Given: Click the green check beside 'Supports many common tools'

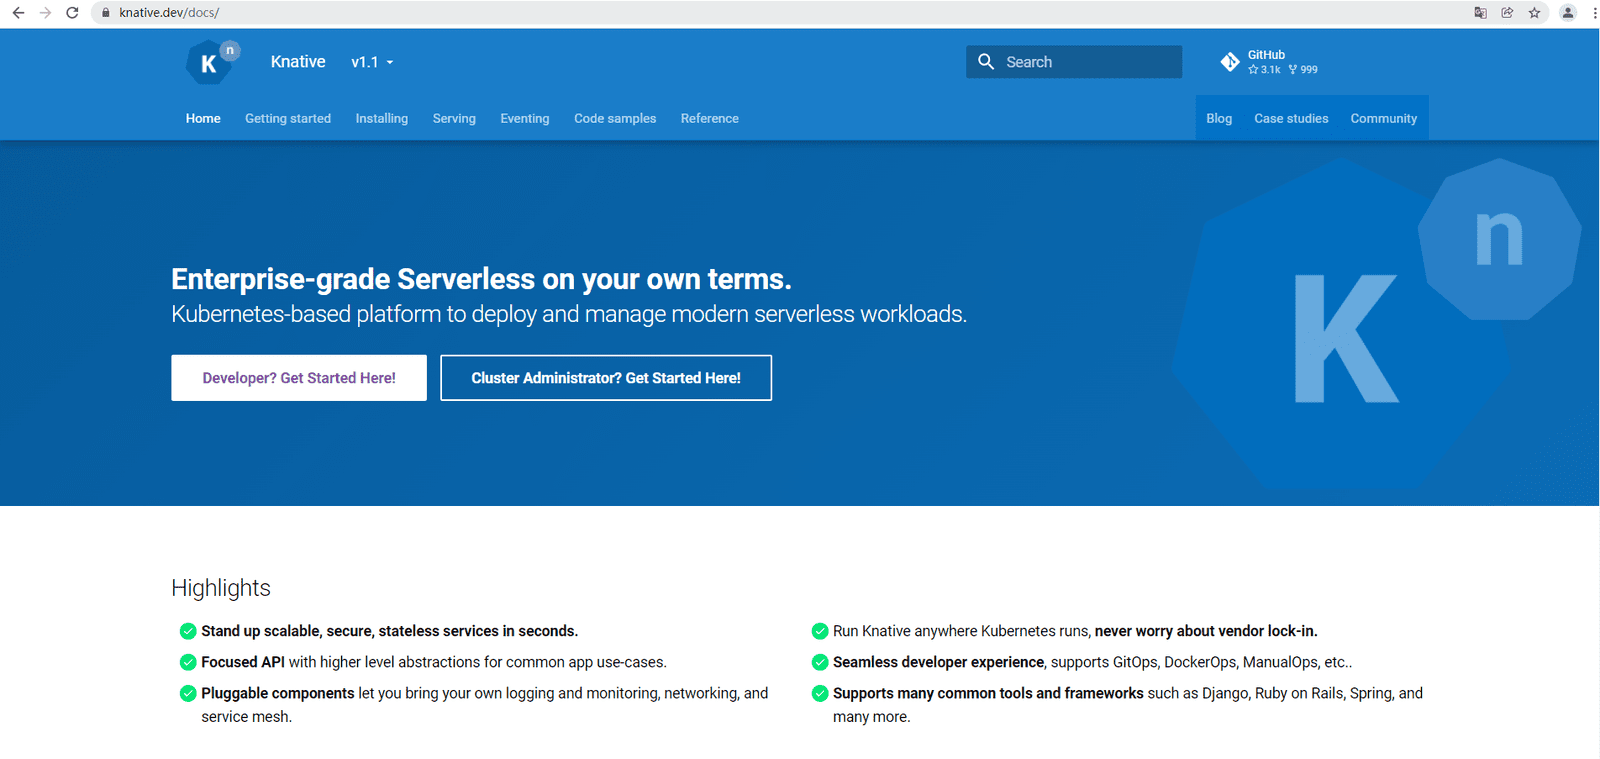Looking at the screenshot, I should [x=820, y=693].
